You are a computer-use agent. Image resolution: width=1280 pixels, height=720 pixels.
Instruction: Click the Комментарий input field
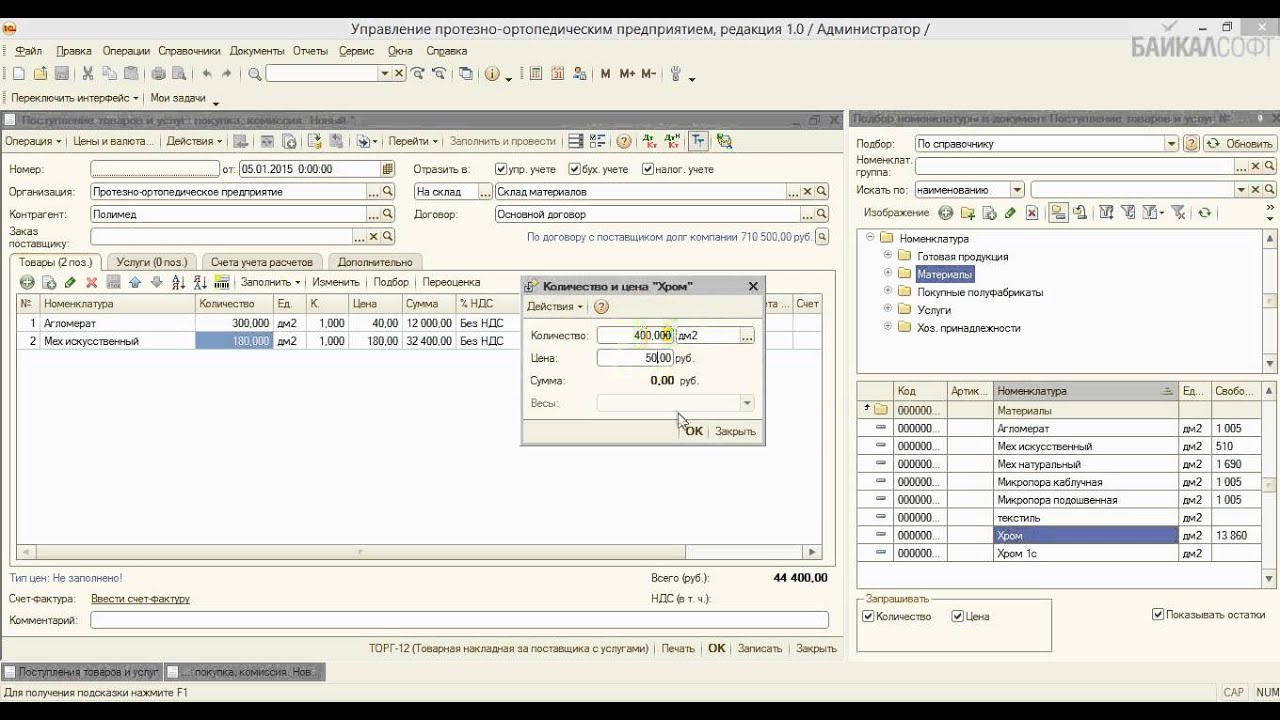[460, 620]
